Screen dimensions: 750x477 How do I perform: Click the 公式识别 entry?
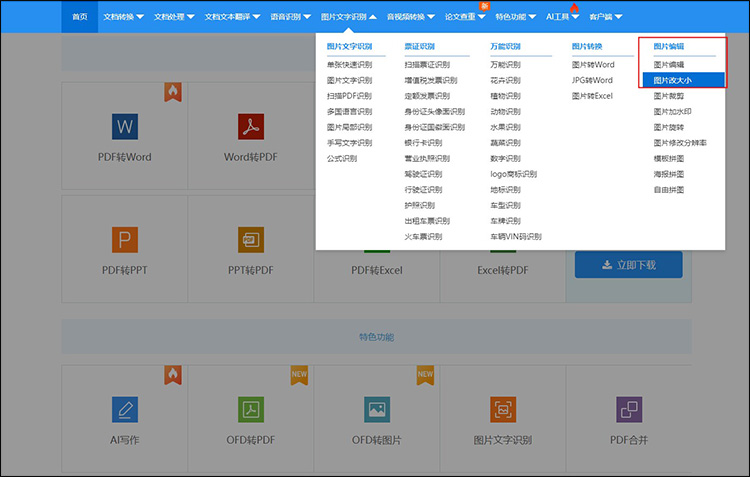pos(342,158)
